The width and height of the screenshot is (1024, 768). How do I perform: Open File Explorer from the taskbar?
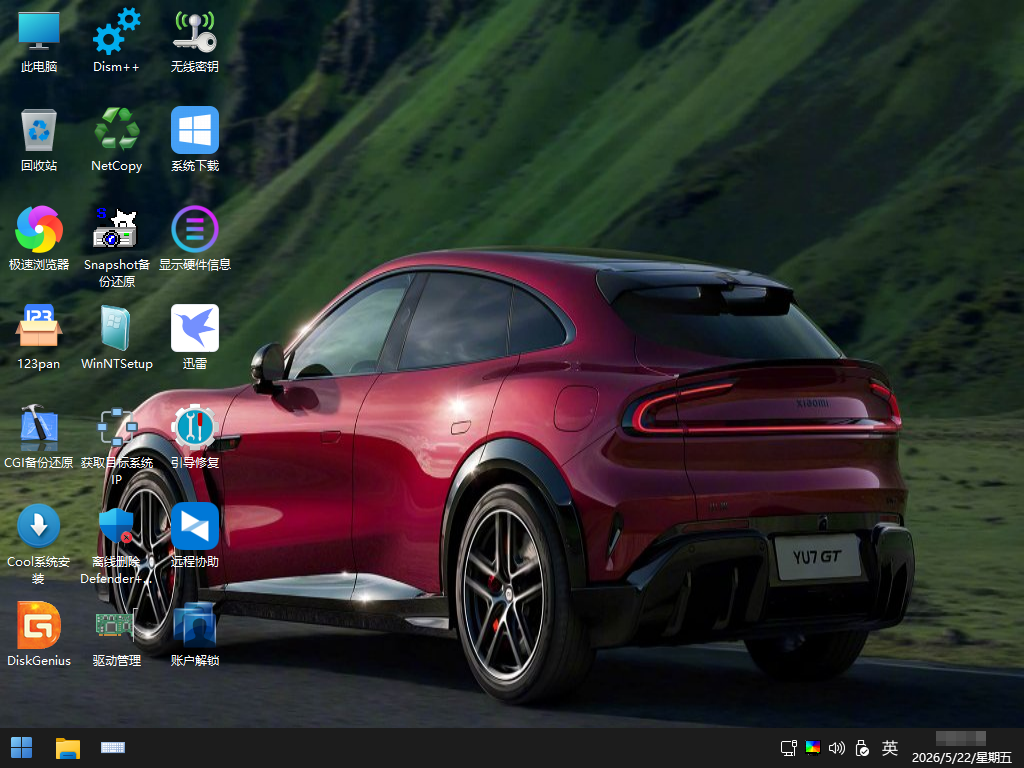click(x=68, y=748)
